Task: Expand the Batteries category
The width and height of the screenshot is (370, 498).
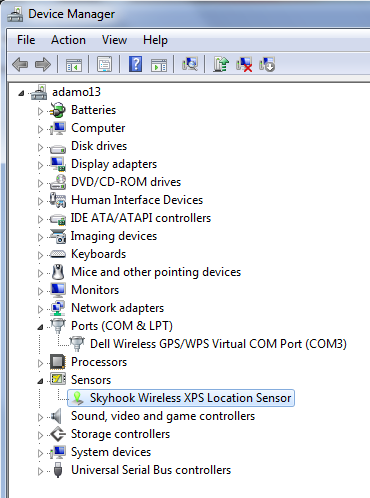Action: coord(40,111)
